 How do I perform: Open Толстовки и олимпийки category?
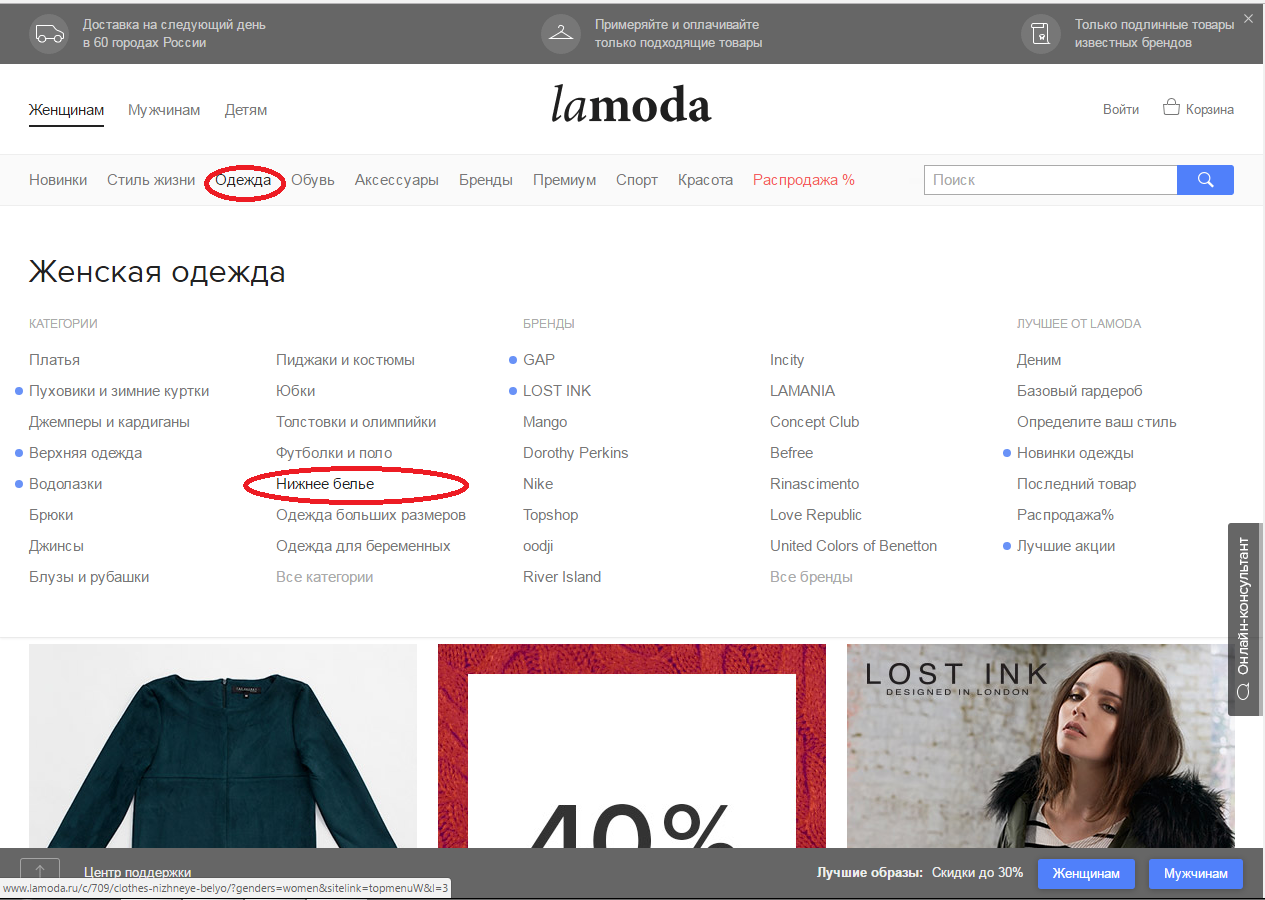pos(356,422)
